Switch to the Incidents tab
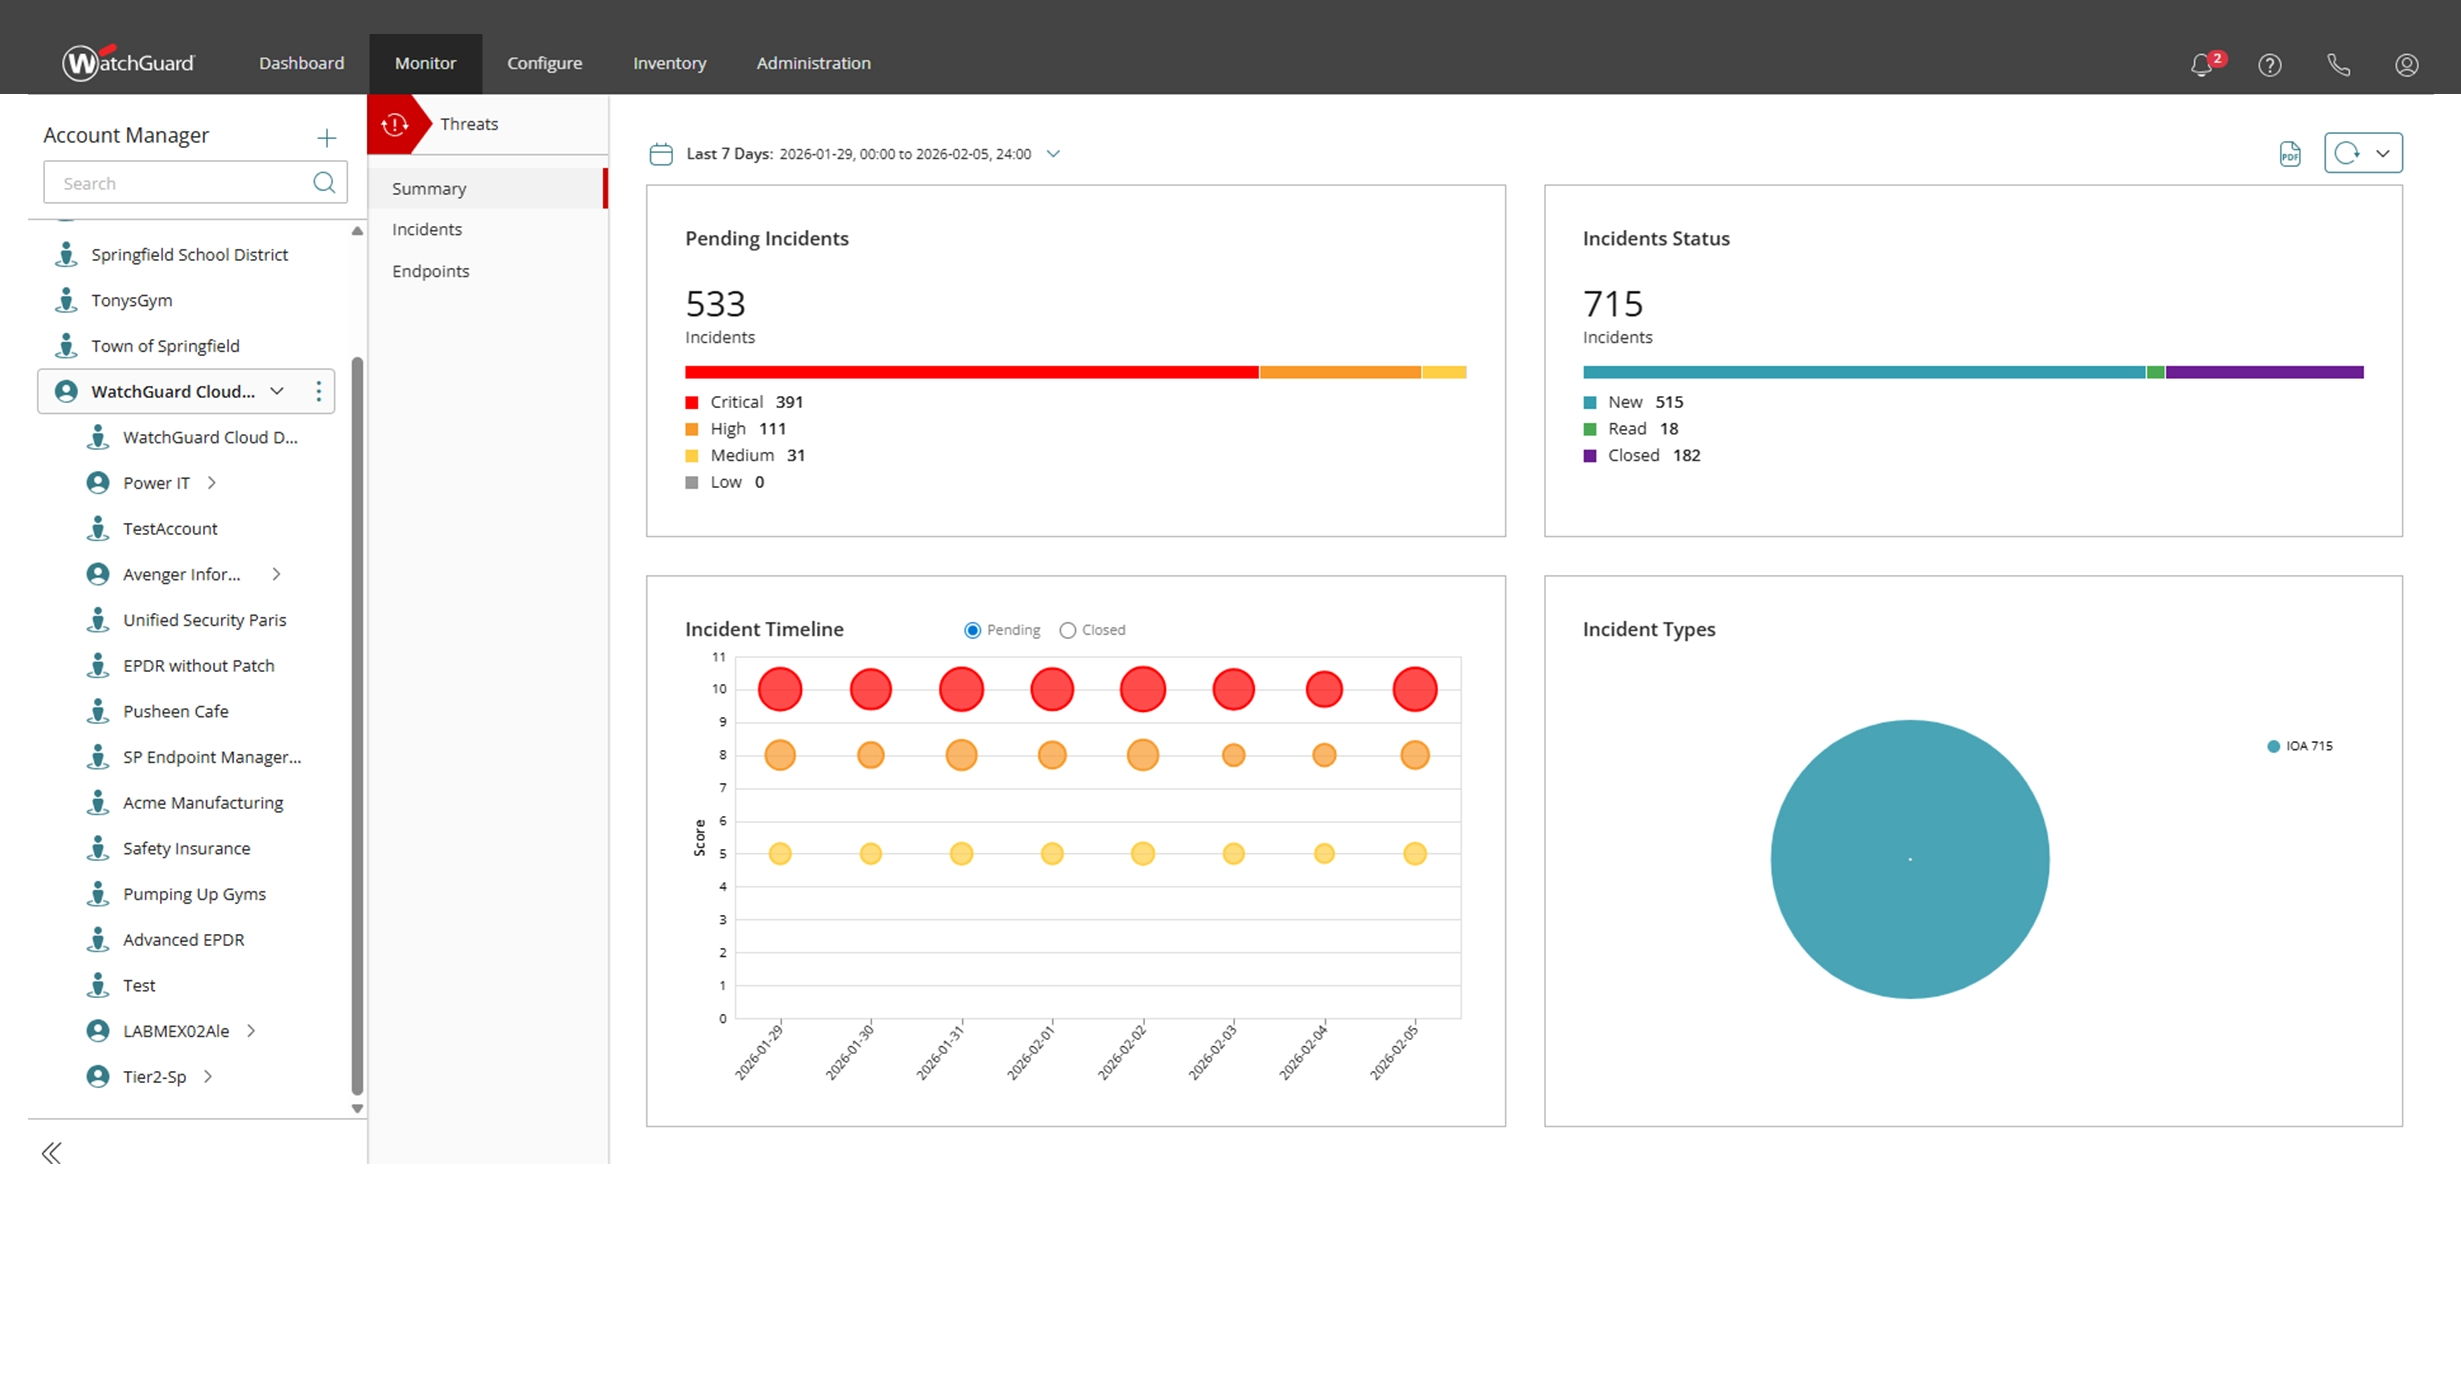2461x1396 pixels. (x=427, y=229)
